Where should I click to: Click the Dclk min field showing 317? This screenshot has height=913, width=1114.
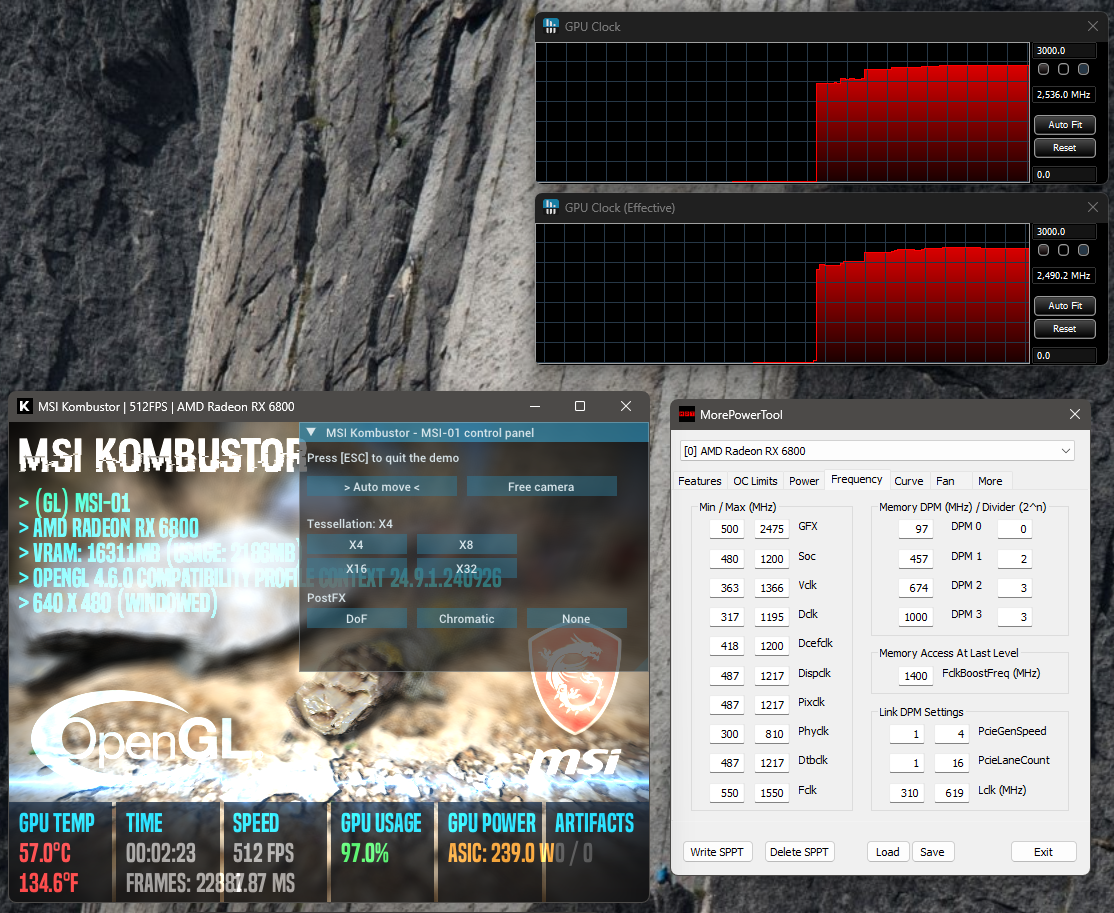728,617
